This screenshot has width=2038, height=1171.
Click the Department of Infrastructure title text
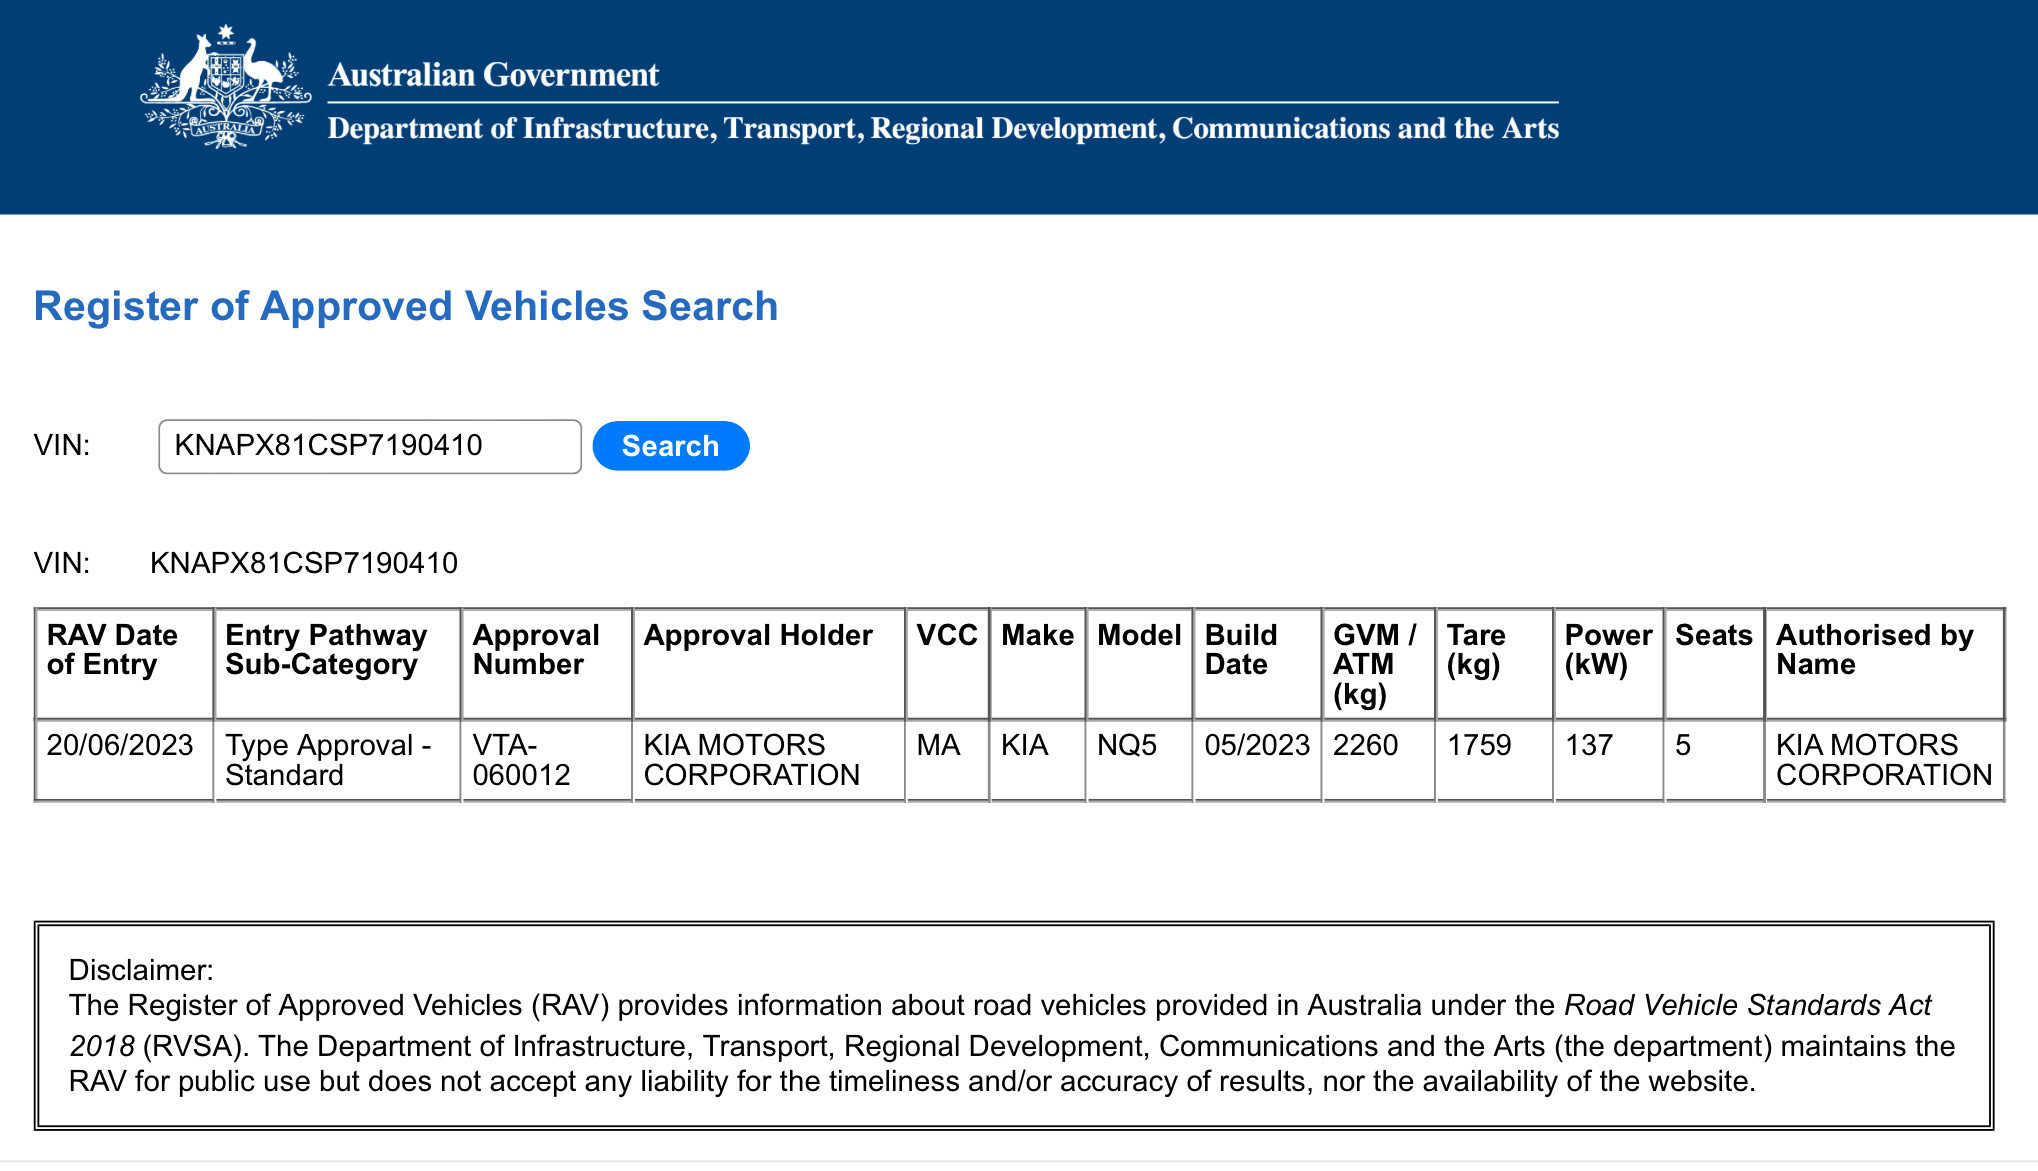pos(942,129)
